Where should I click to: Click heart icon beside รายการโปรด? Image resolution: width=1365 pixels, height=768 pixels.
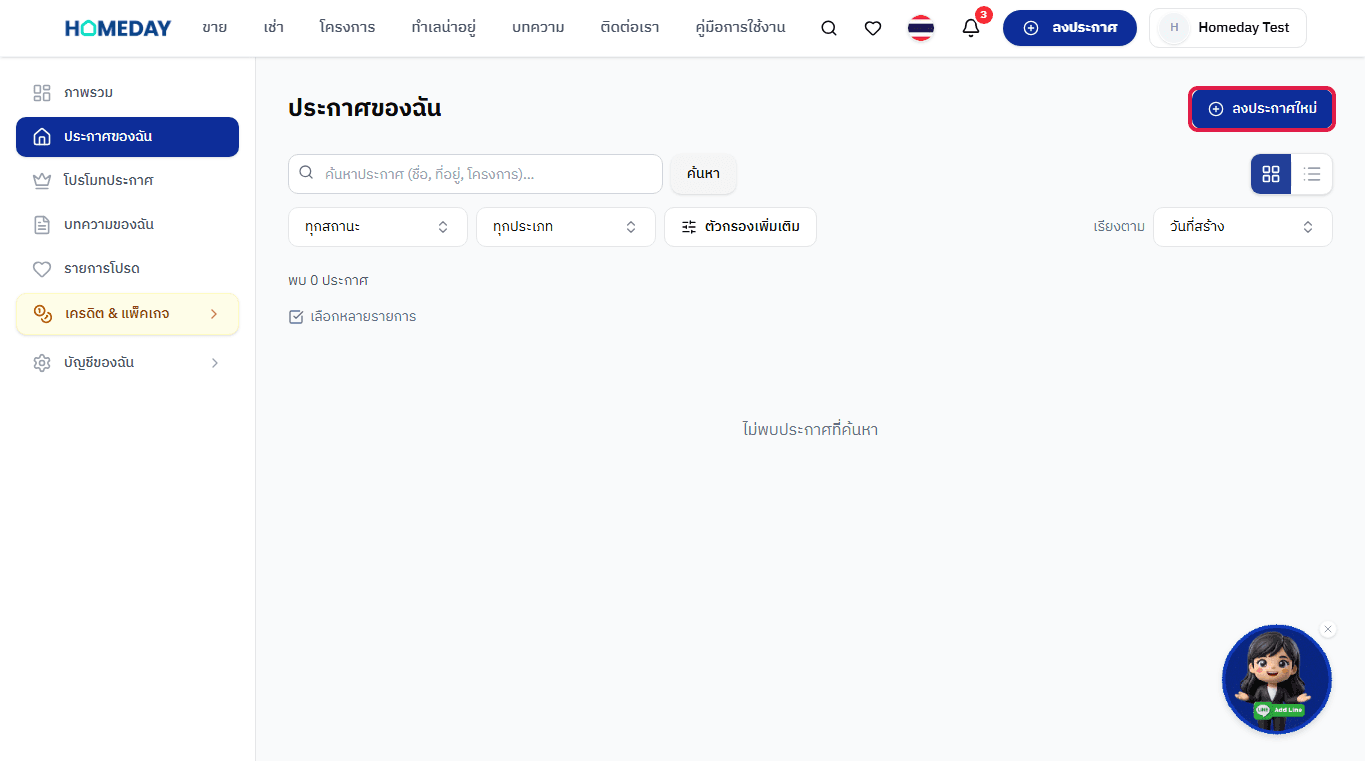[42, 269]
